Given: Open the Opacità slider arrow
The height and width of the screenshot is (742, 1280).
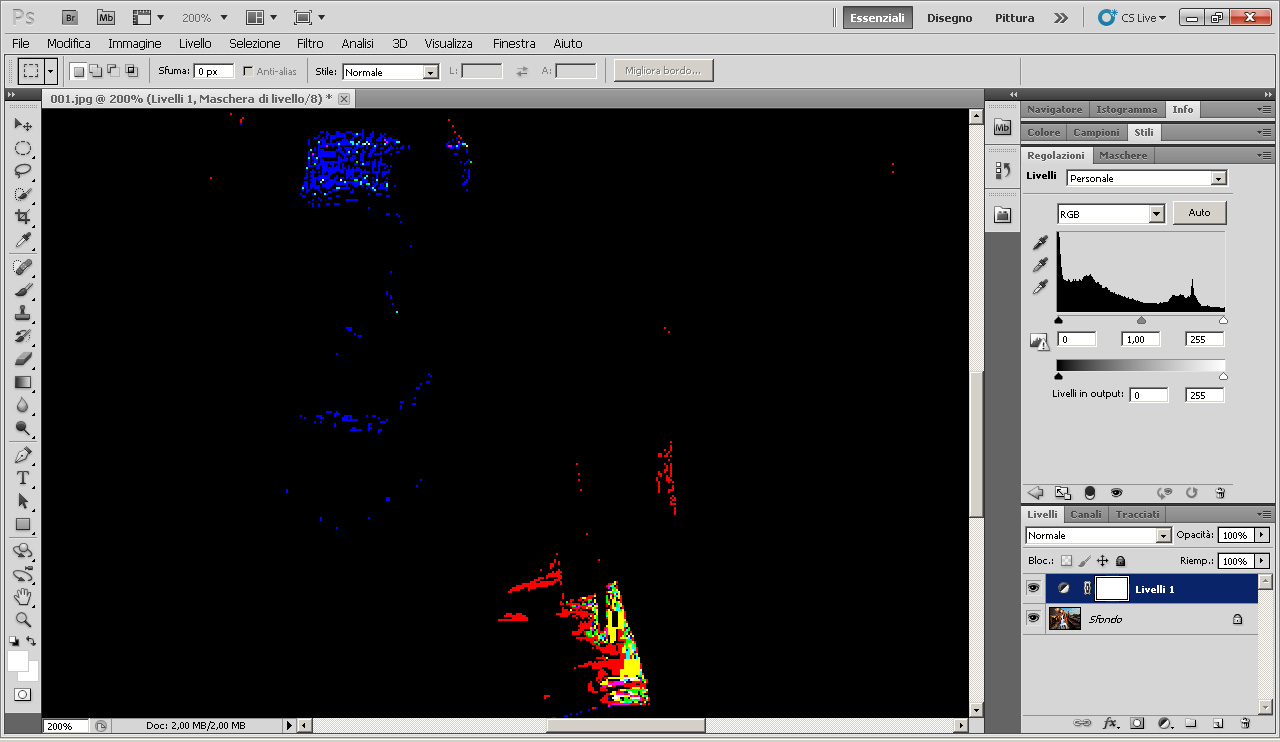Looking at the screenshot, I should point(1262,535).
